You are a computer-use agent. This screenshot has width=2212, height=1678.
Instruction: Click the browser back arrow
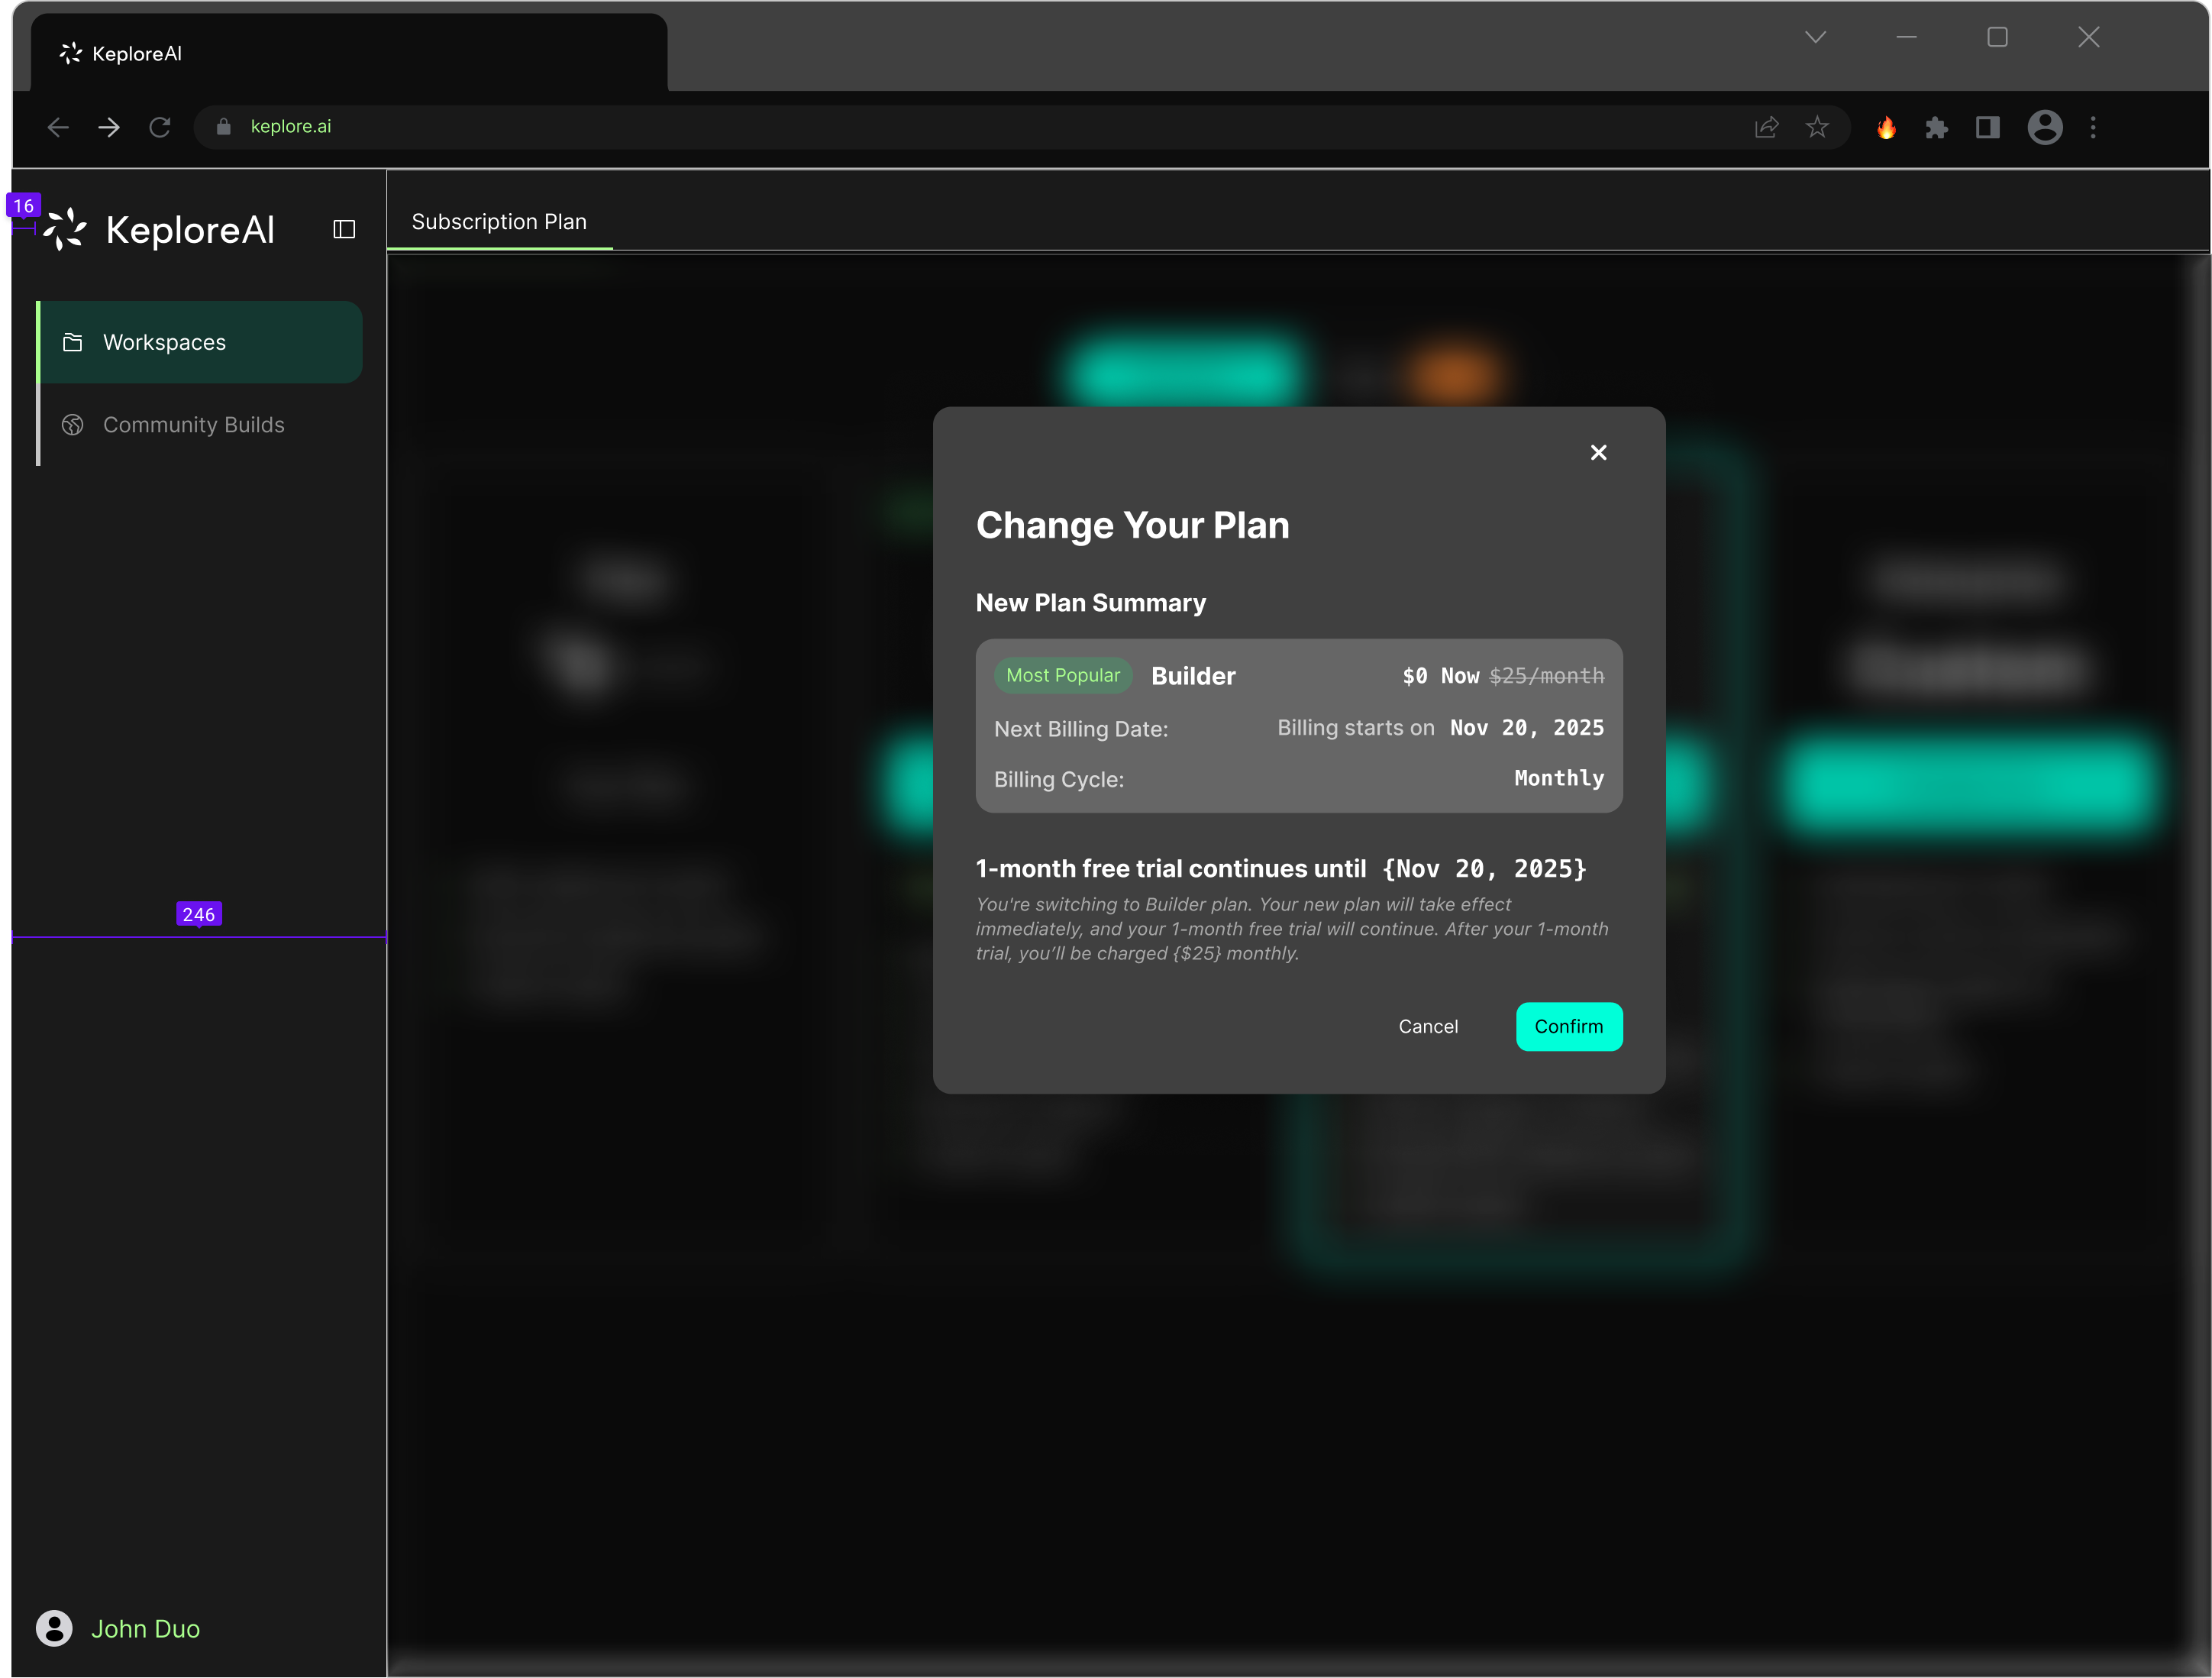point(58,127)
